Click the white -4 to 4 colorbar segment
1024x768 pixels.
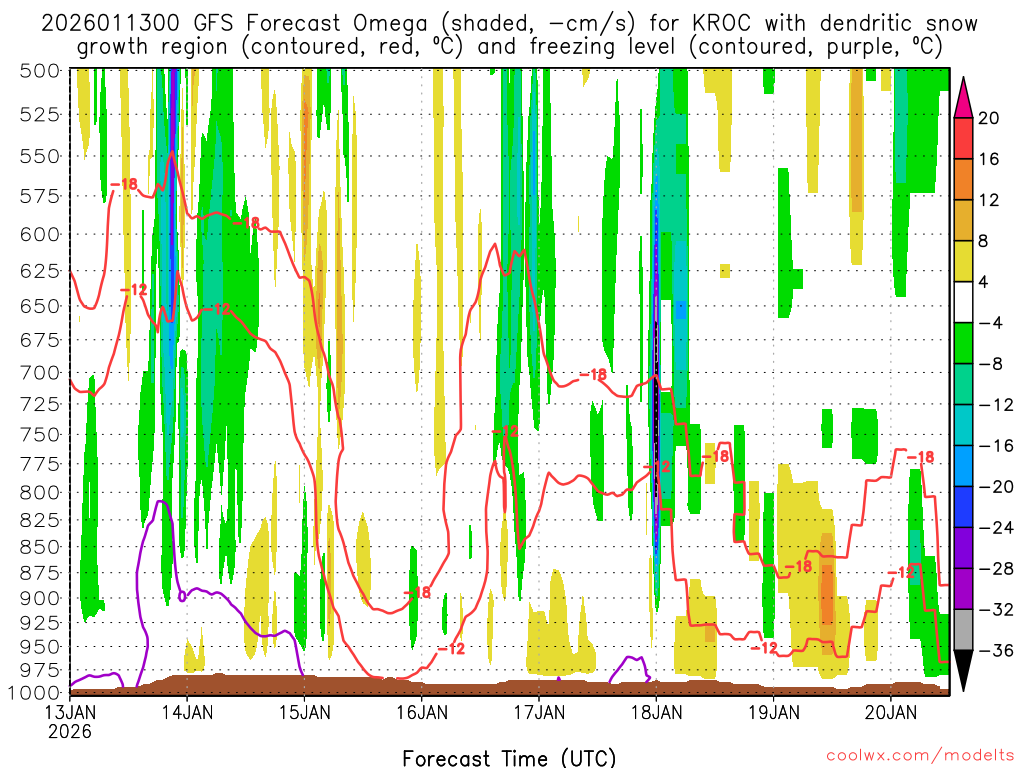tap(963, 302)
